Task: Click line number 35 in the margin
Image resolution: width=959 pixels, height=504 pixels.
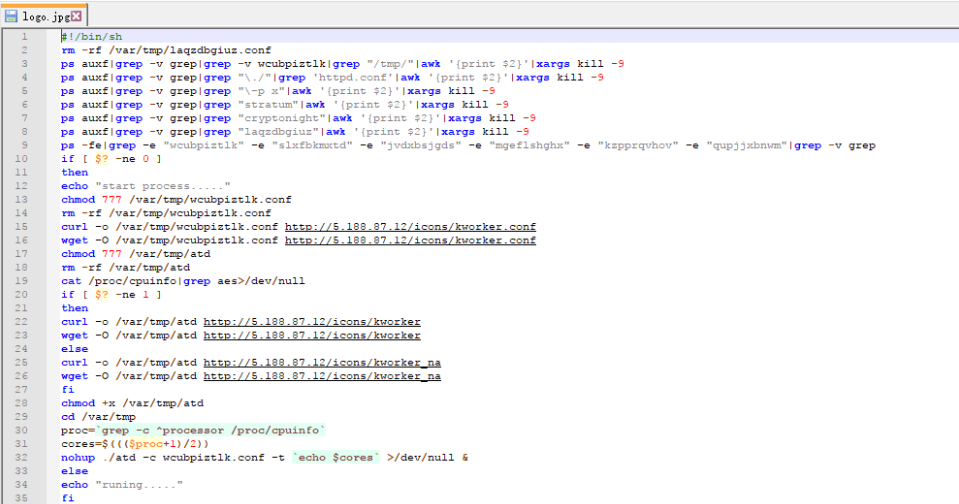Action: [21, 498]
